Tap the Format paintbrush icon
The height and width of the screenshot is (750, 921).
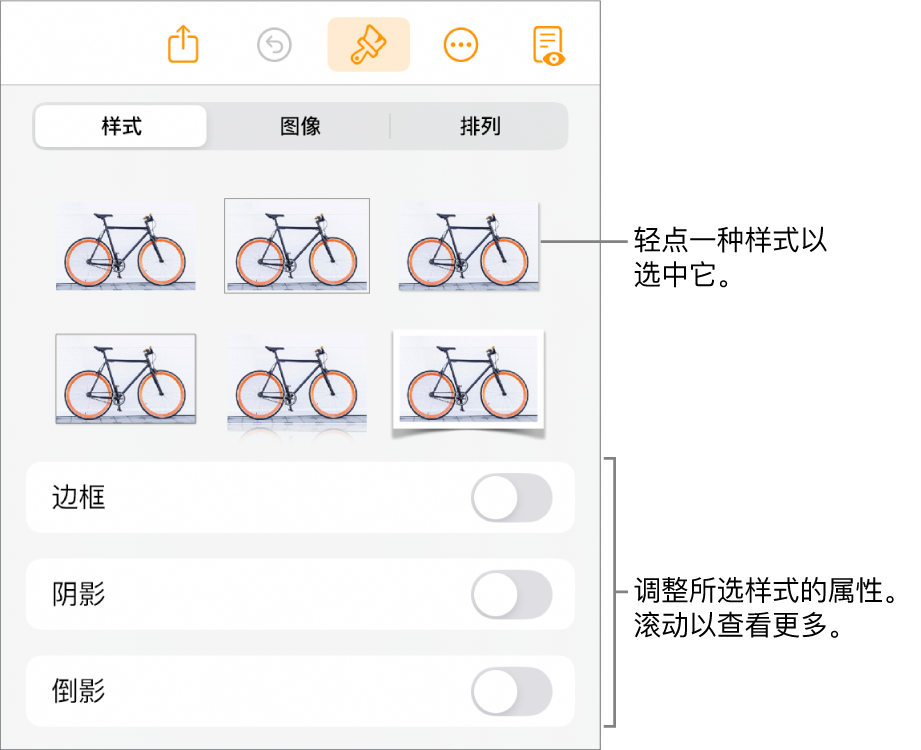368,45
